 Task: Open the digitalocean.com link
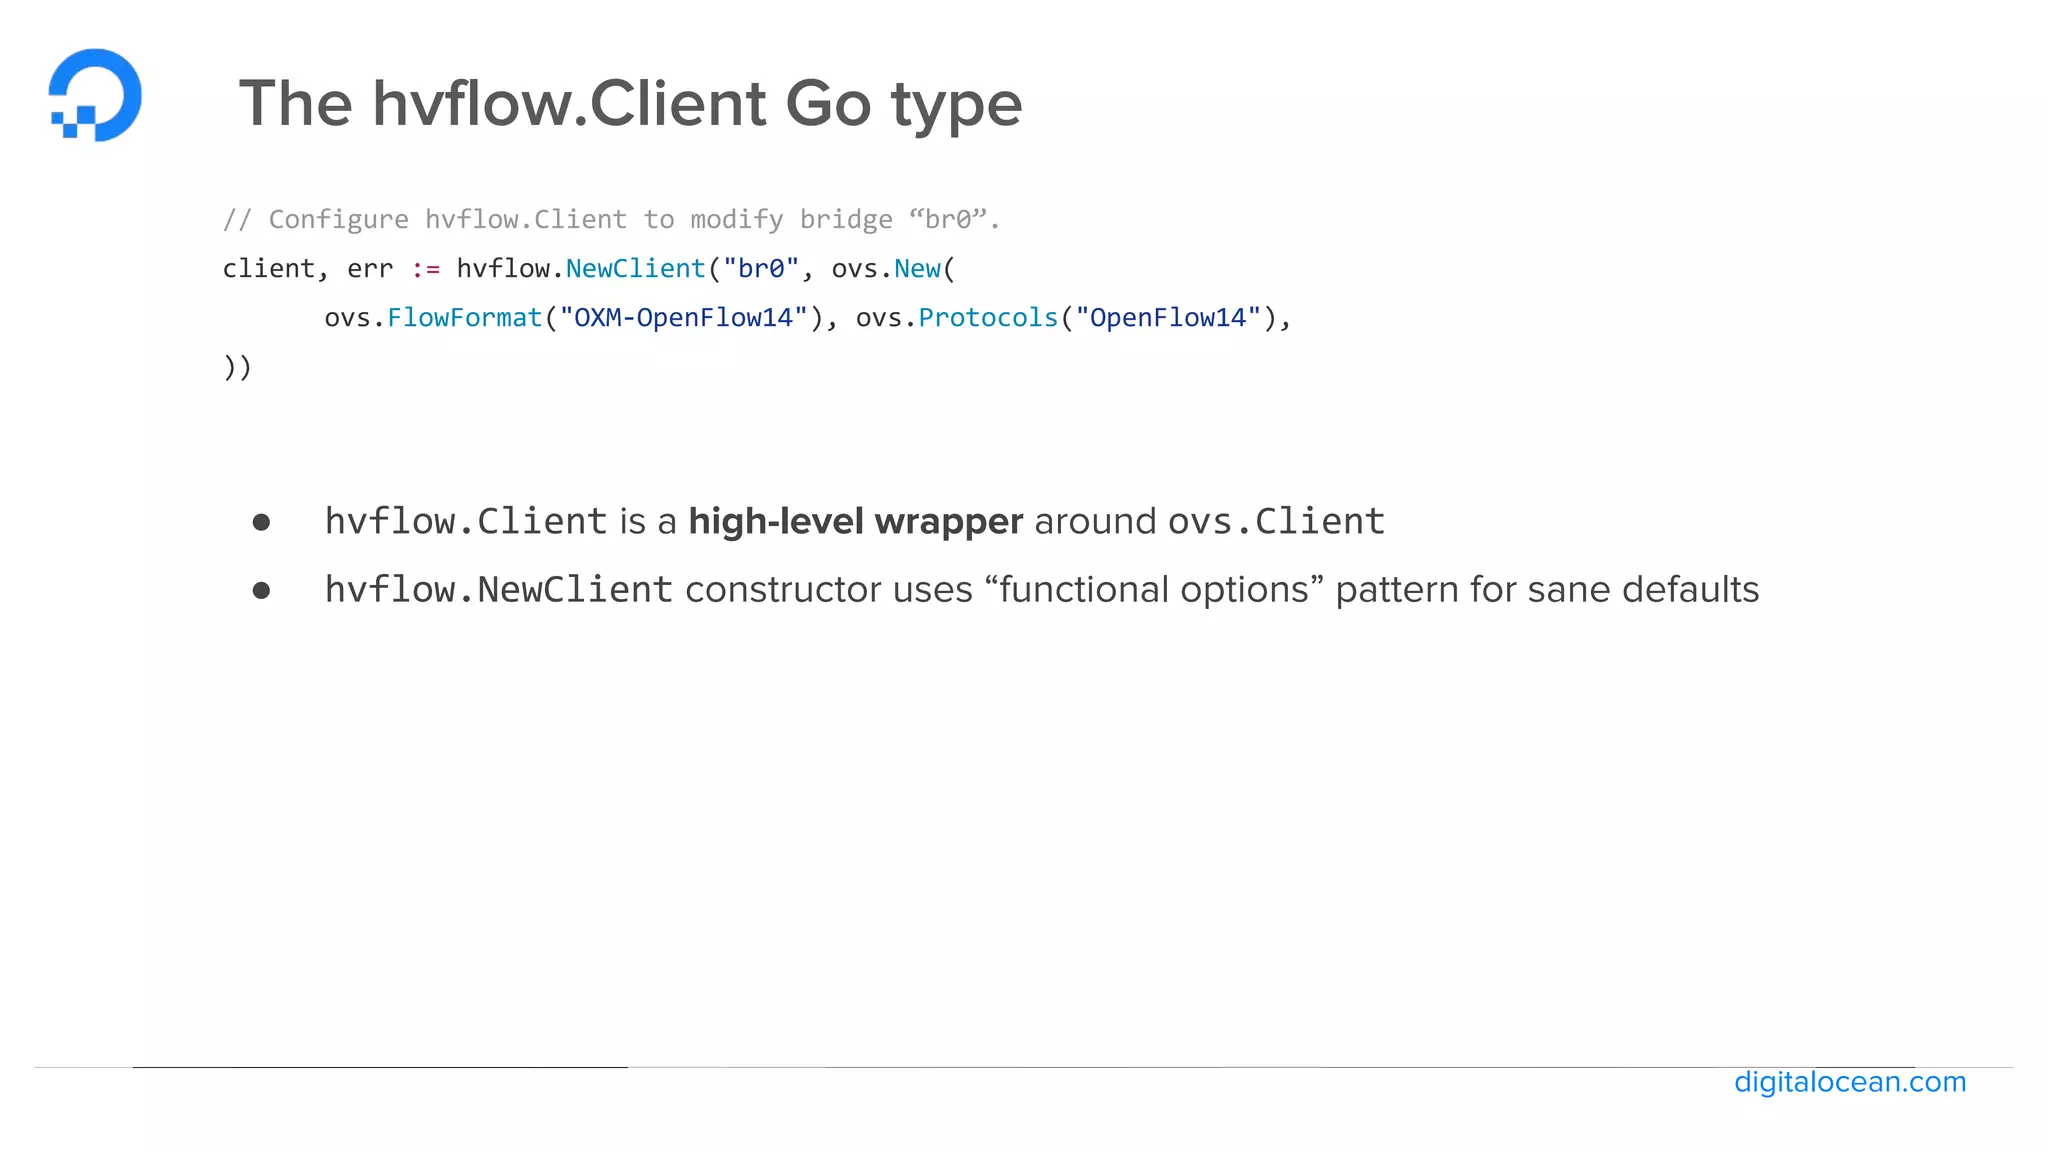(x=1850, y=1083)
